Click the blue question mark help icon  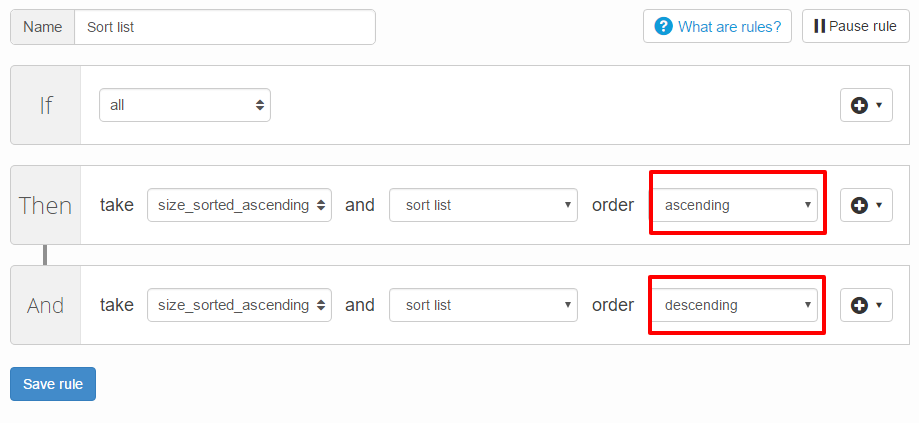[663, 26]
